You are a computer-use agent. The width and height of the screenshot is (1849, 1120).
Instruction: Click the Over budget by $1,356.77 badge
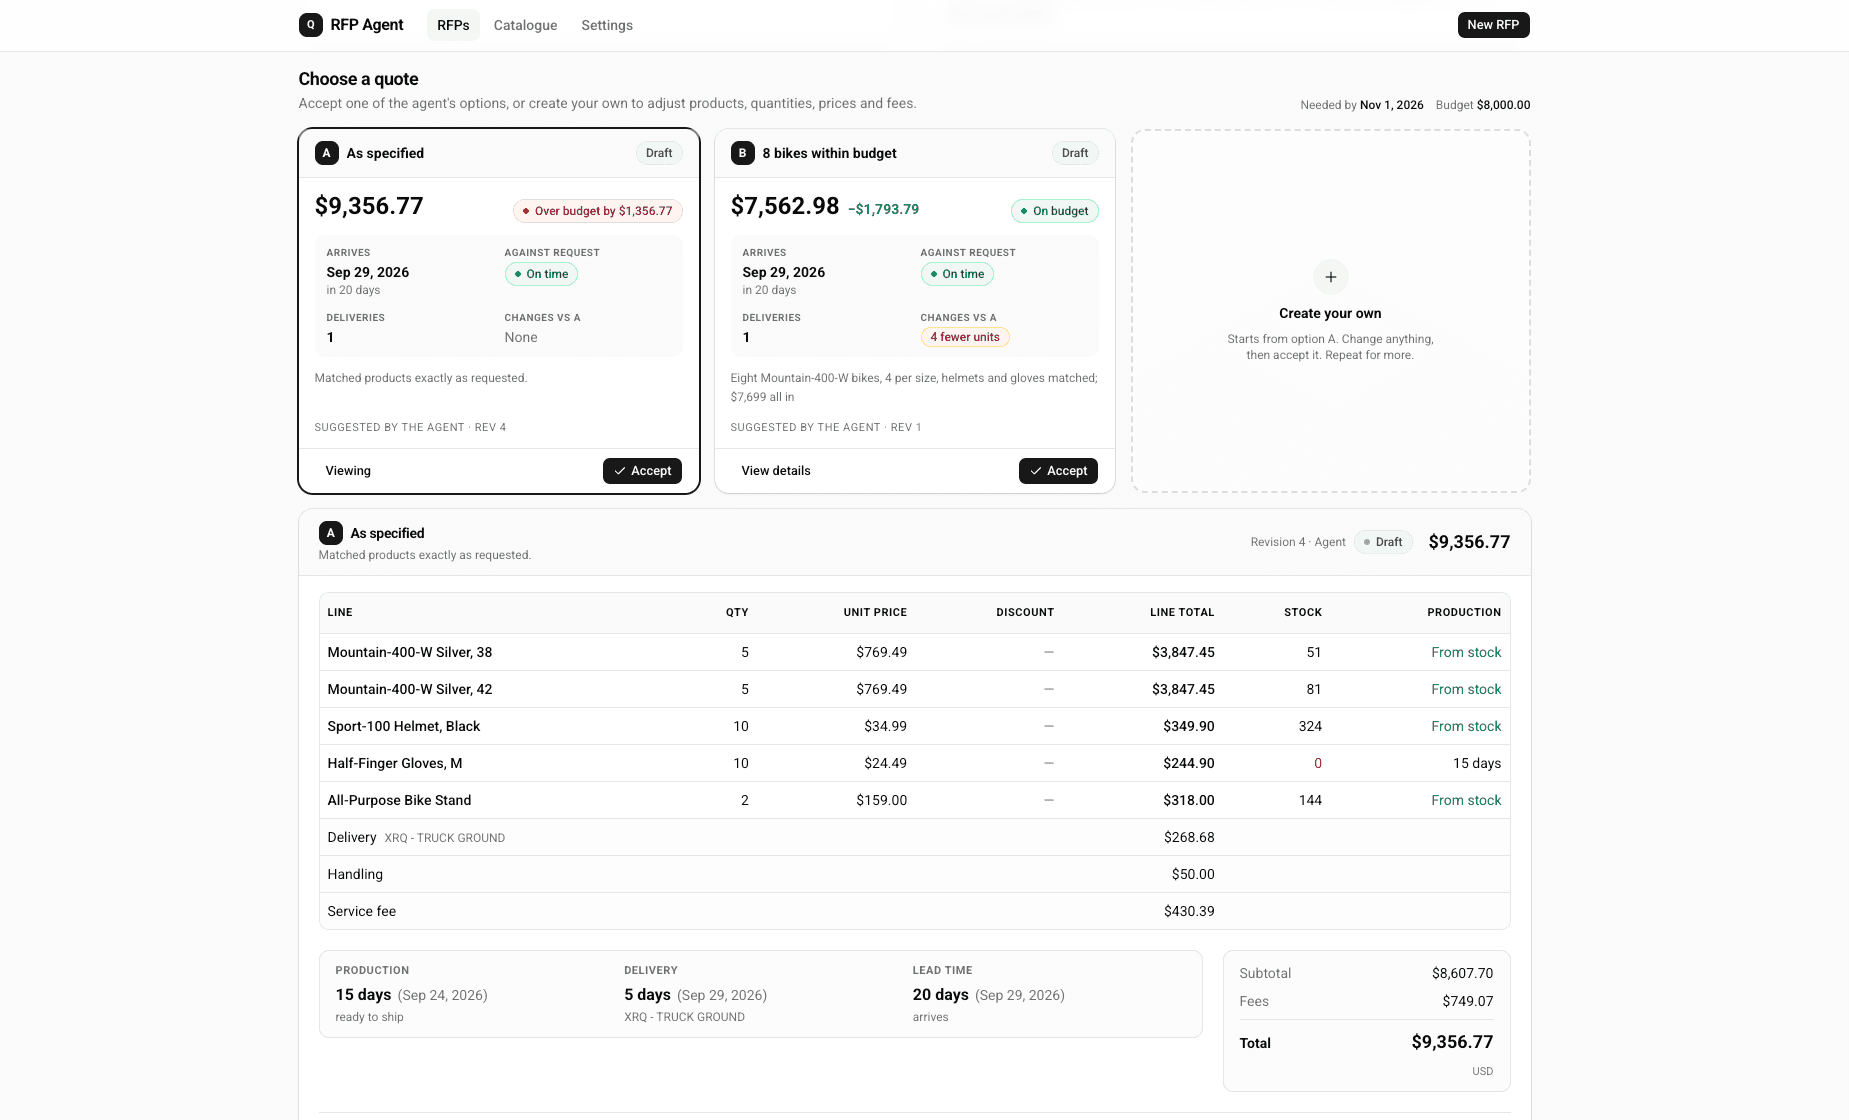598,211
